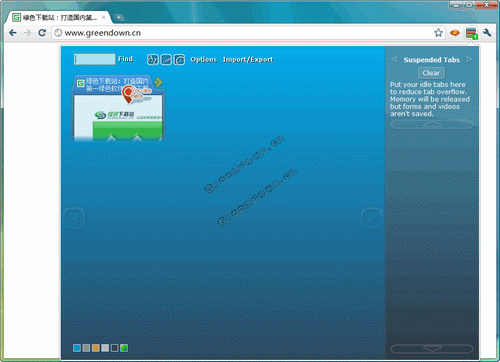Image resolution: width=500 pixels, height=362 pixels.
Task: Click the left arrow beside Suspended Tabs
Action: tap(394, 59)
